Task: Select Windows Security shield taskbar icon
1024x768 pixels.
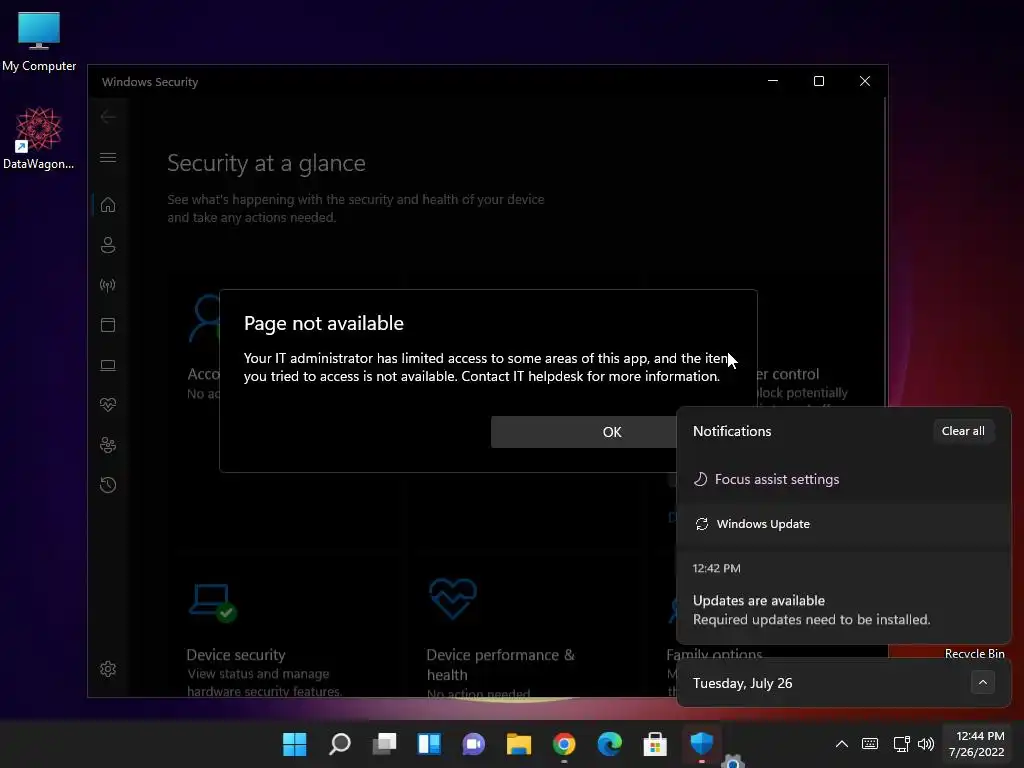Action: pyautogui.click(x=701, y=743)
